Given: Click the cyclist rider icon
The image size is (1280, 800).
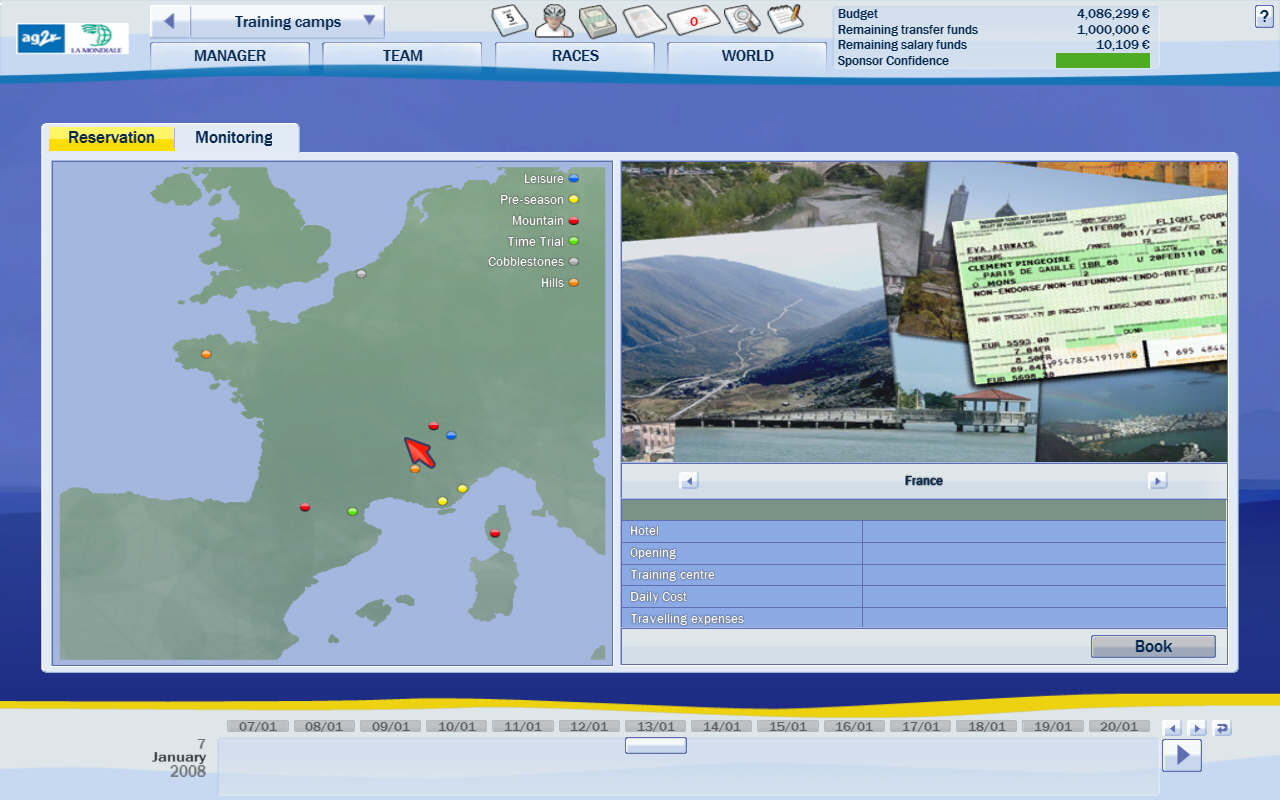Looking at the screenshot, I should click(x=553, y=19).
